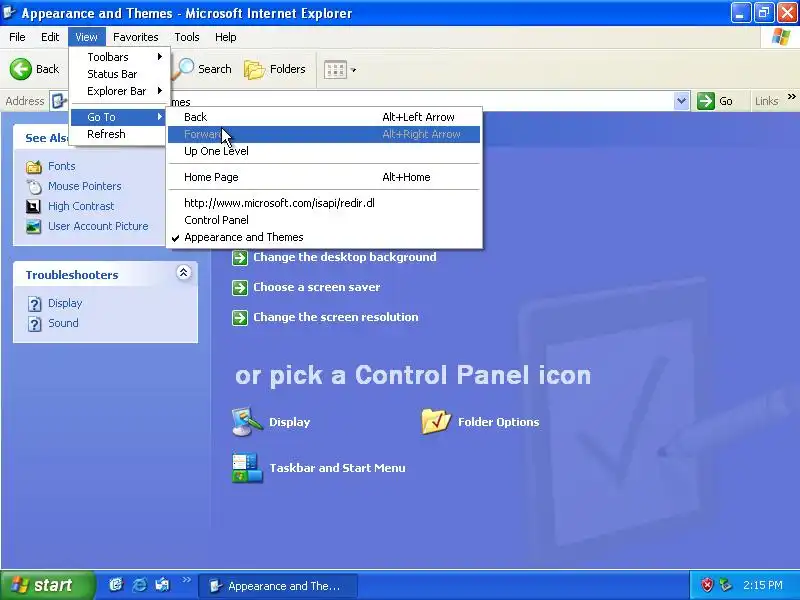
Task: Click the Views grid icon
Action: click(x=335, y=70)
